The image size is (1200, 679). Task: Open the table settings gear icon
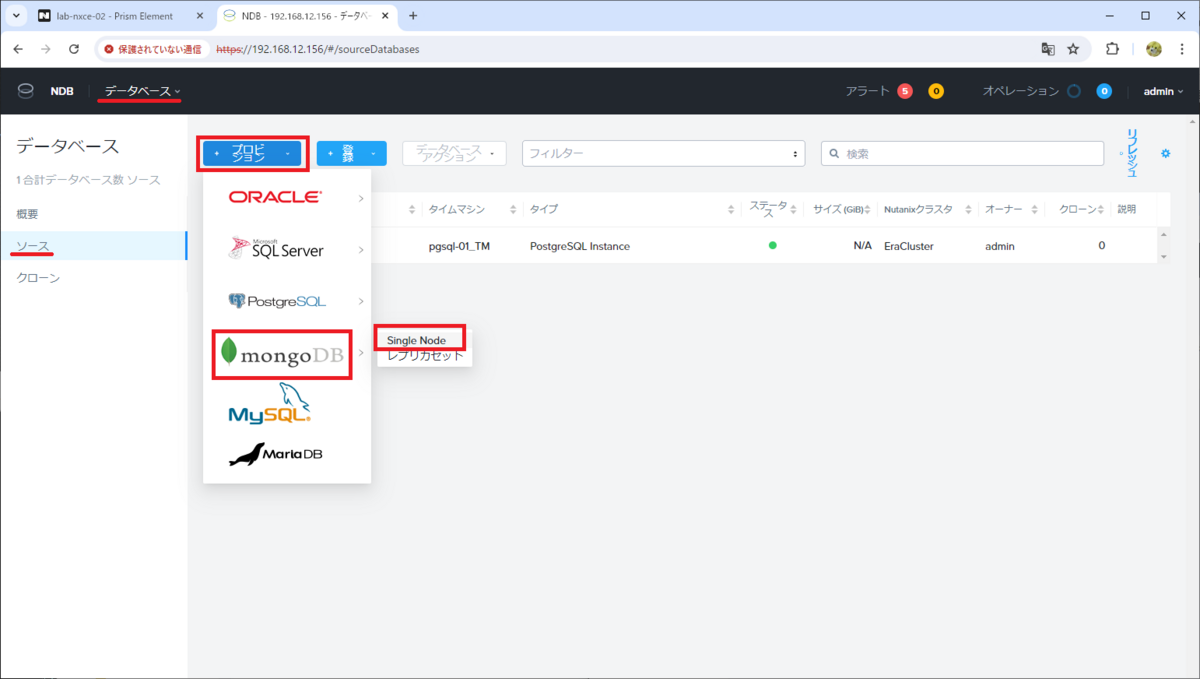[x=1165, y=153]
